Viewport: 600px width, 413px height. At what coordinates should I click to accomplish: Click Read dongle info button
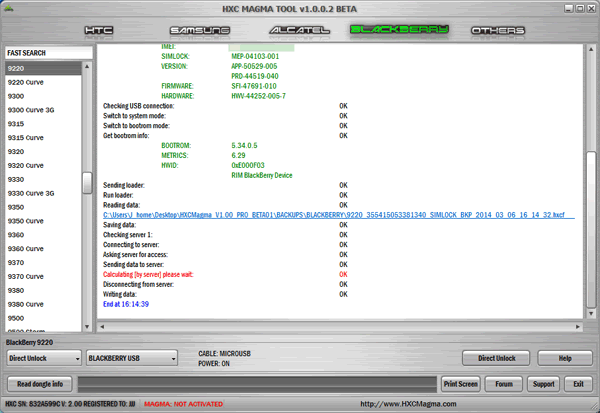[40, 384]
